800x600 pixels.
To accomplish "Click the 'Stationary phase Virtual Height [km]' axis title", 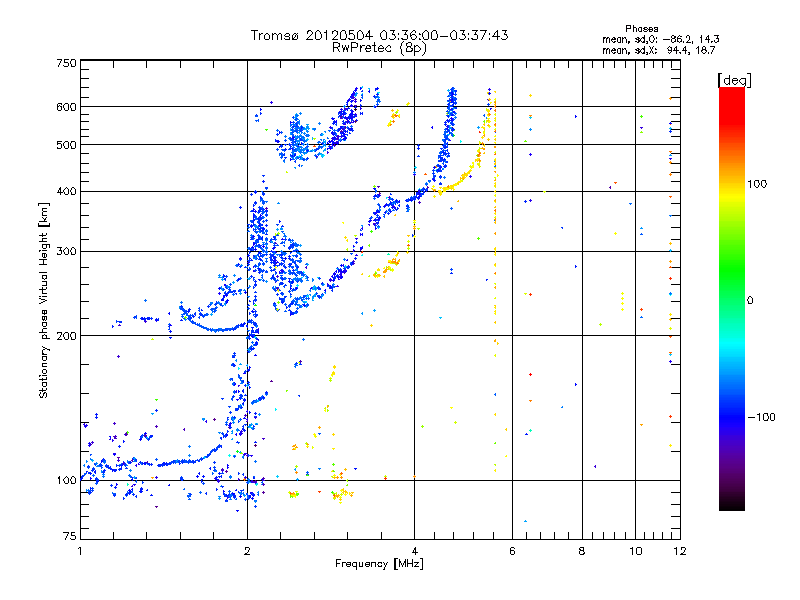I will tap(43, 300).
